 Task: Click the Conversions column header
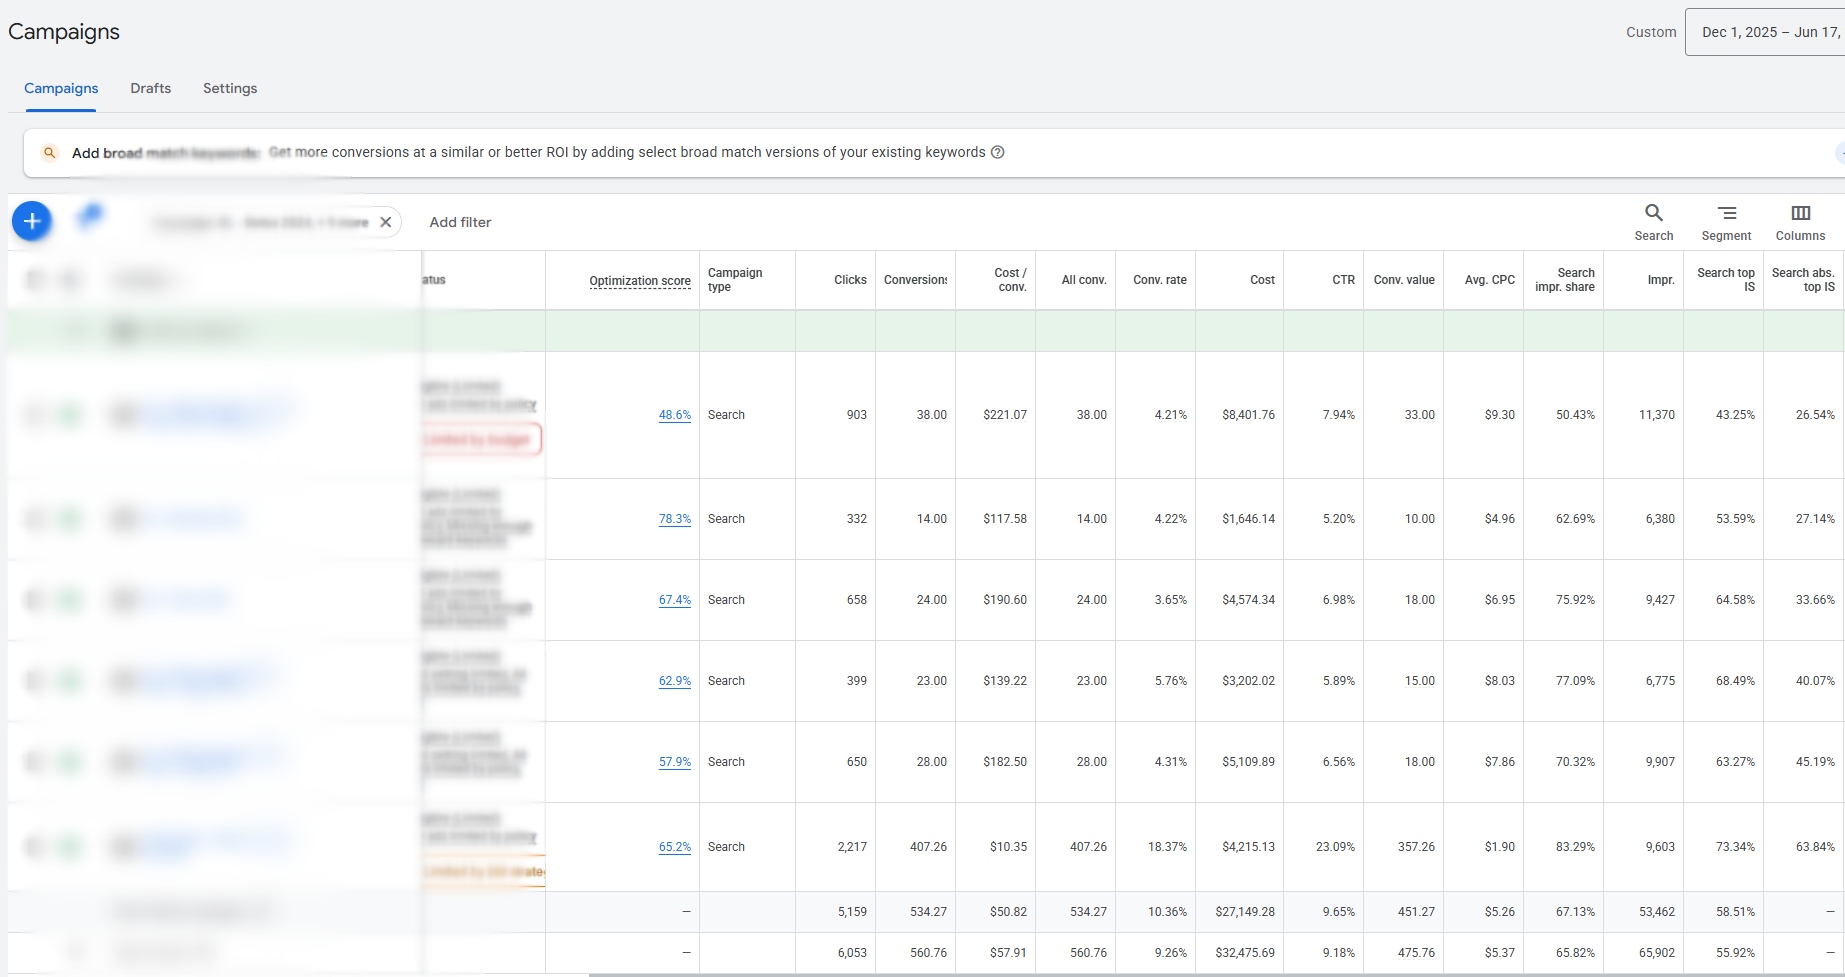click(915, 280)
